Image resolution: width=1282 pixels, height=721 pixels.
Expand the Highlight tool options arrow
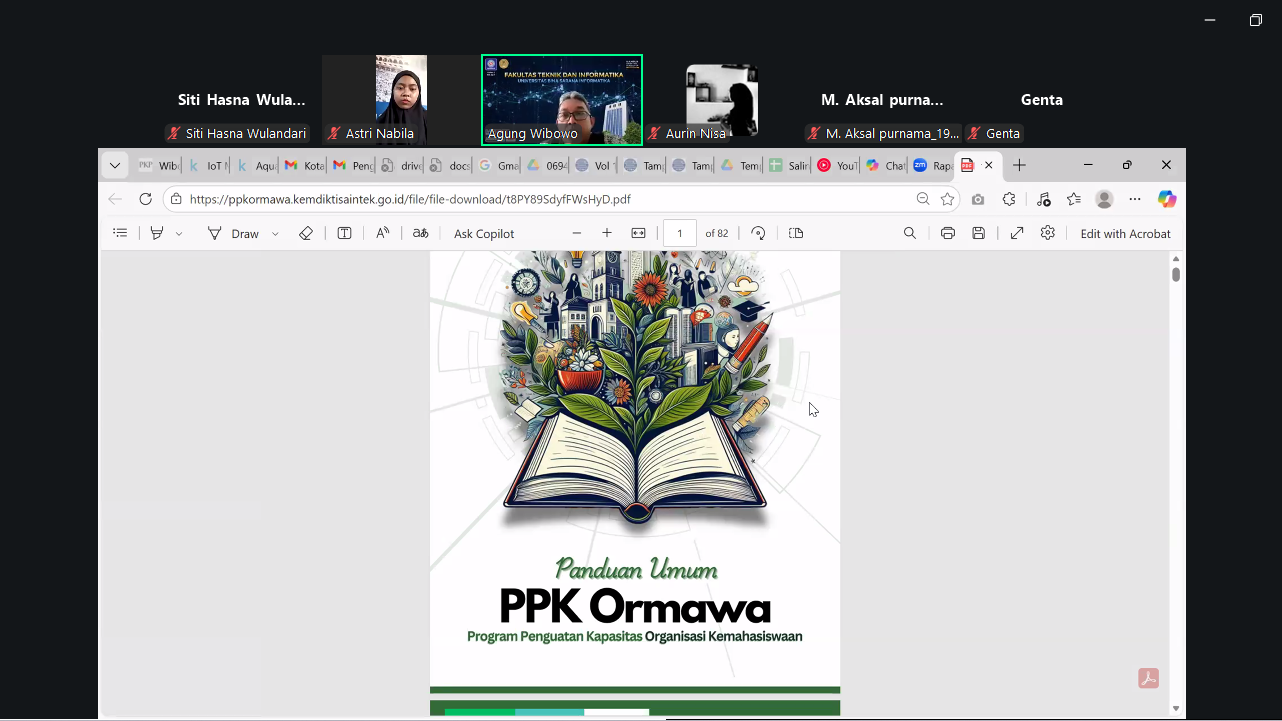[179, 234]
